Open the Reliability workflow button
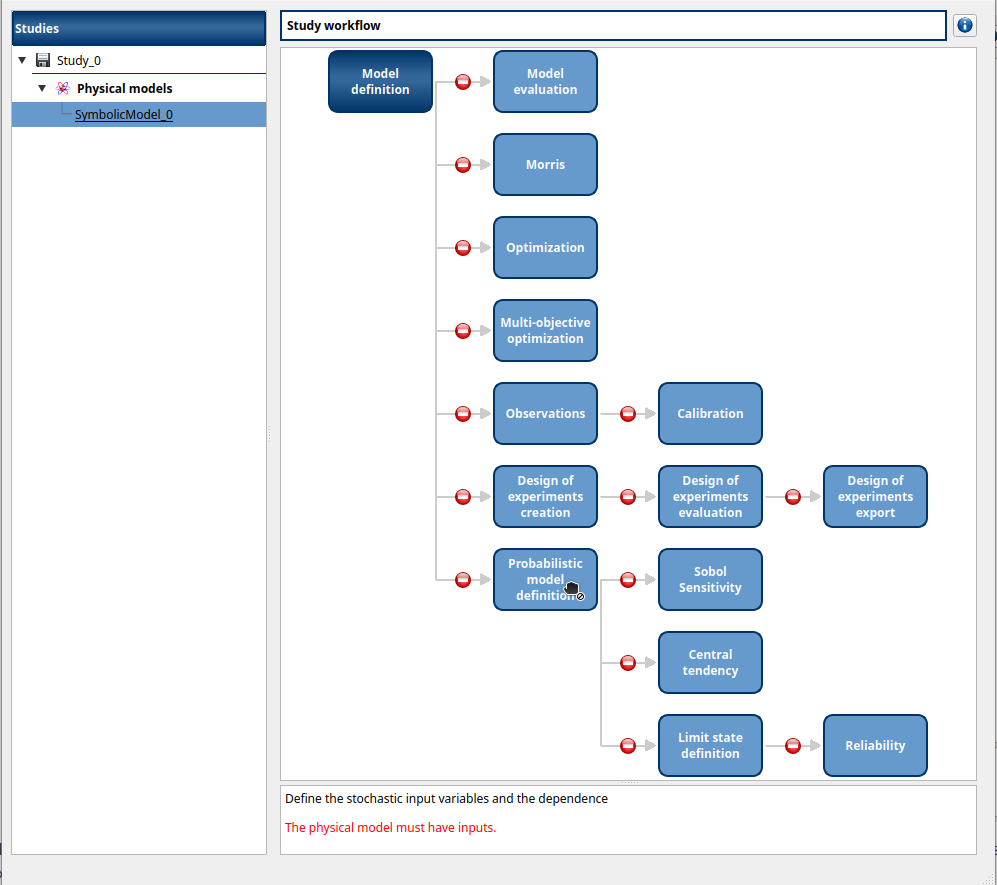 pyautogui.click(x=876, y=746)
